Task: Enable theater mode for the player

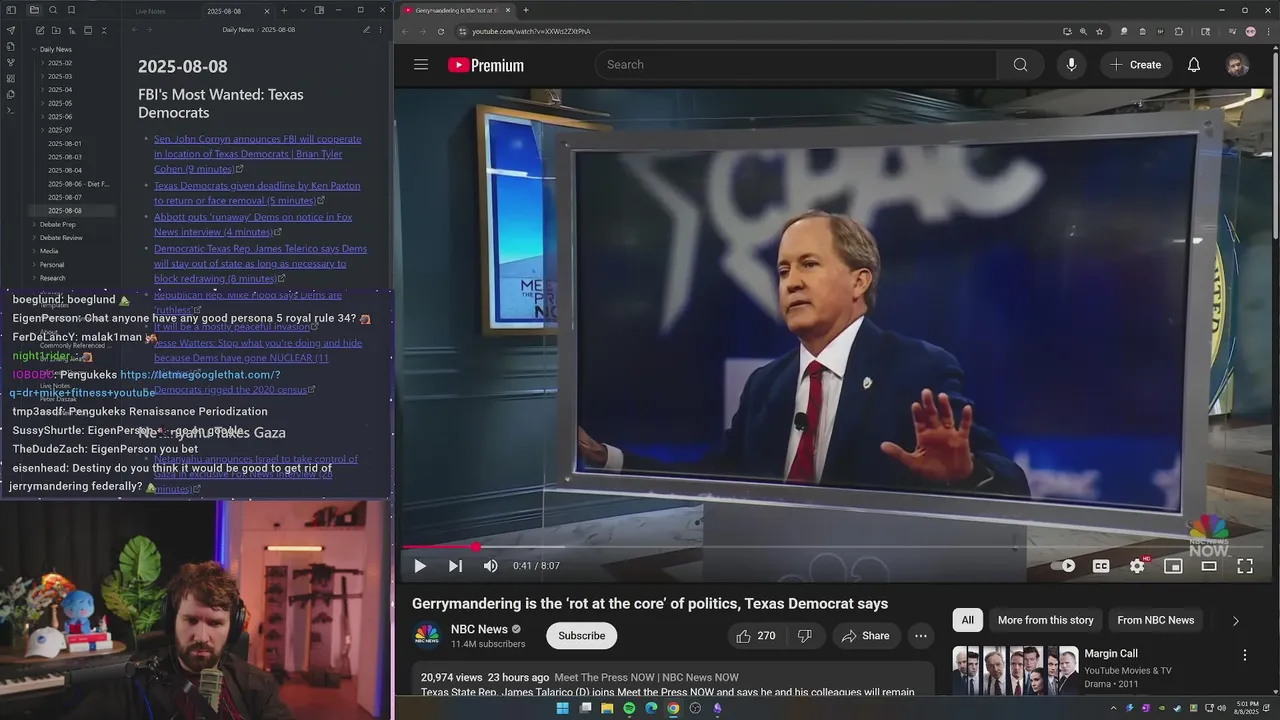Action: coord(1209,566)
